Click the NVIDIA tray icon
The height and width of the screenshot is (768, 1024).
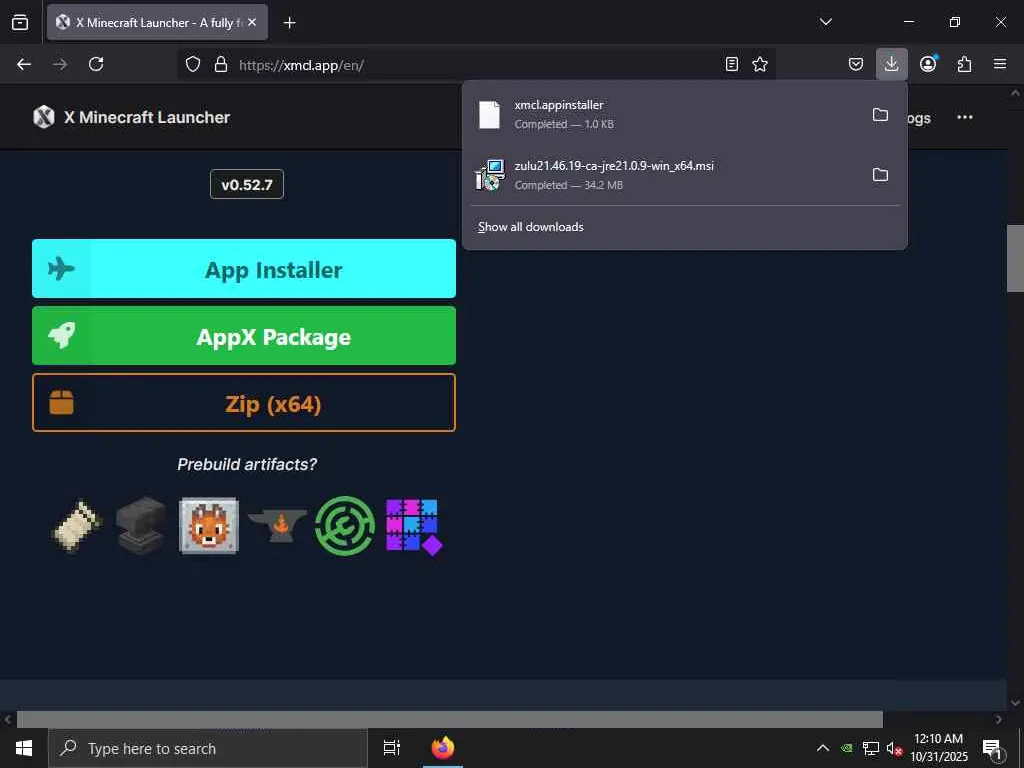coord(846,748)
